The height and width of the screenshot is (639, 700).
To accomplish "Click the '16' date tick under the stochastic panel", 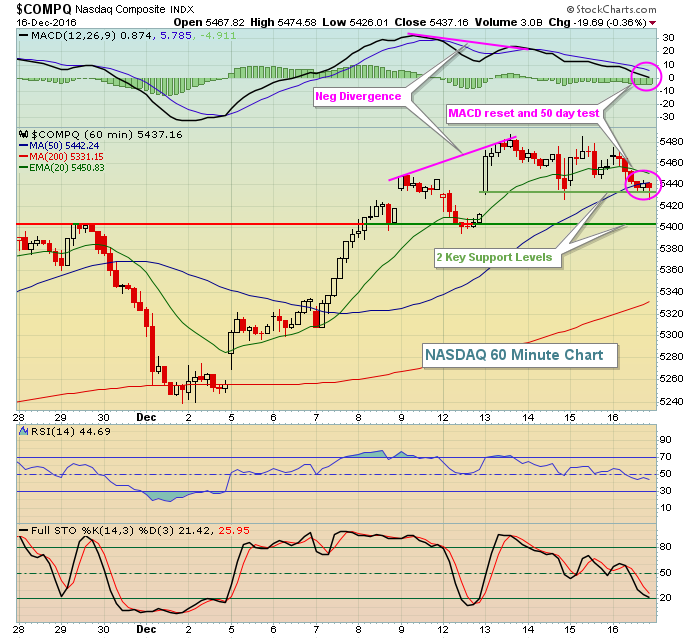I will click(613, 629).
